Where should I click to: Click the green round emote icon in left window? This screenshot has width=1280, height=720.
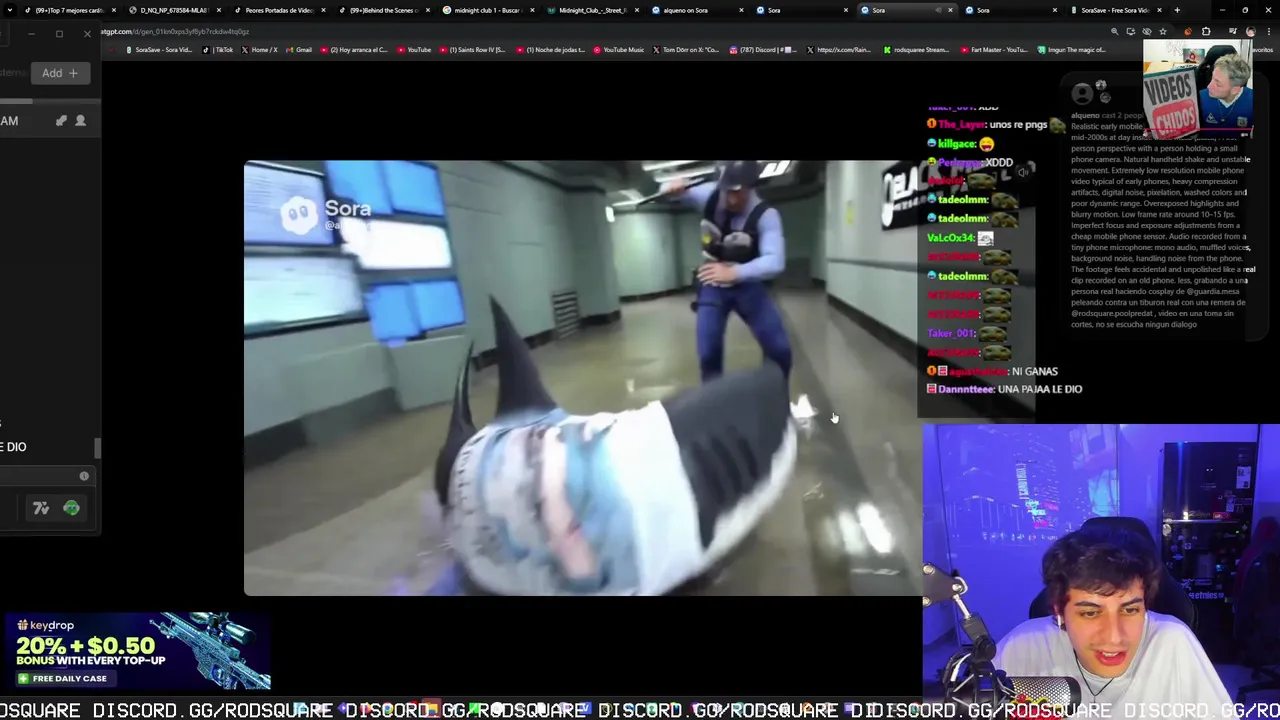71,508
